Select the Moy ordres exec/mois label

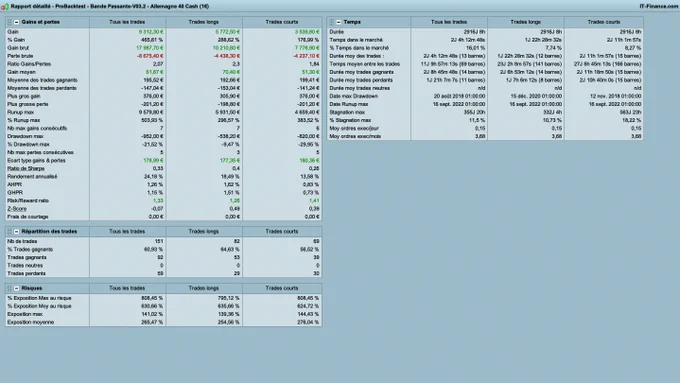click(355, 137)
